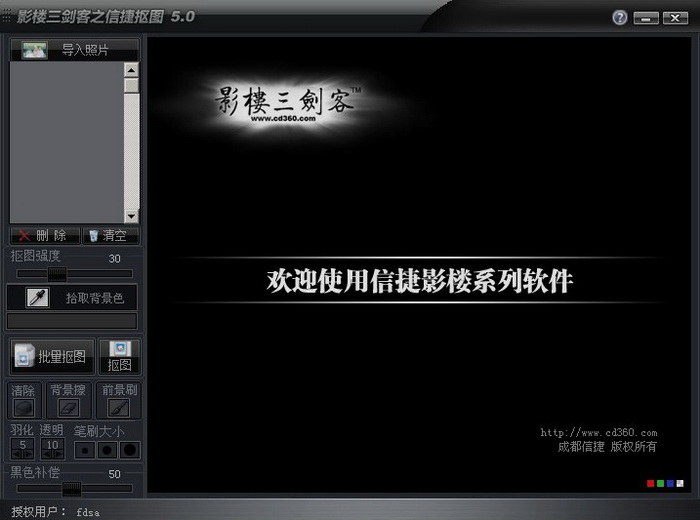
Task: Click the 黑色补偿 black compensation slider handle
Action: [71, 489]
